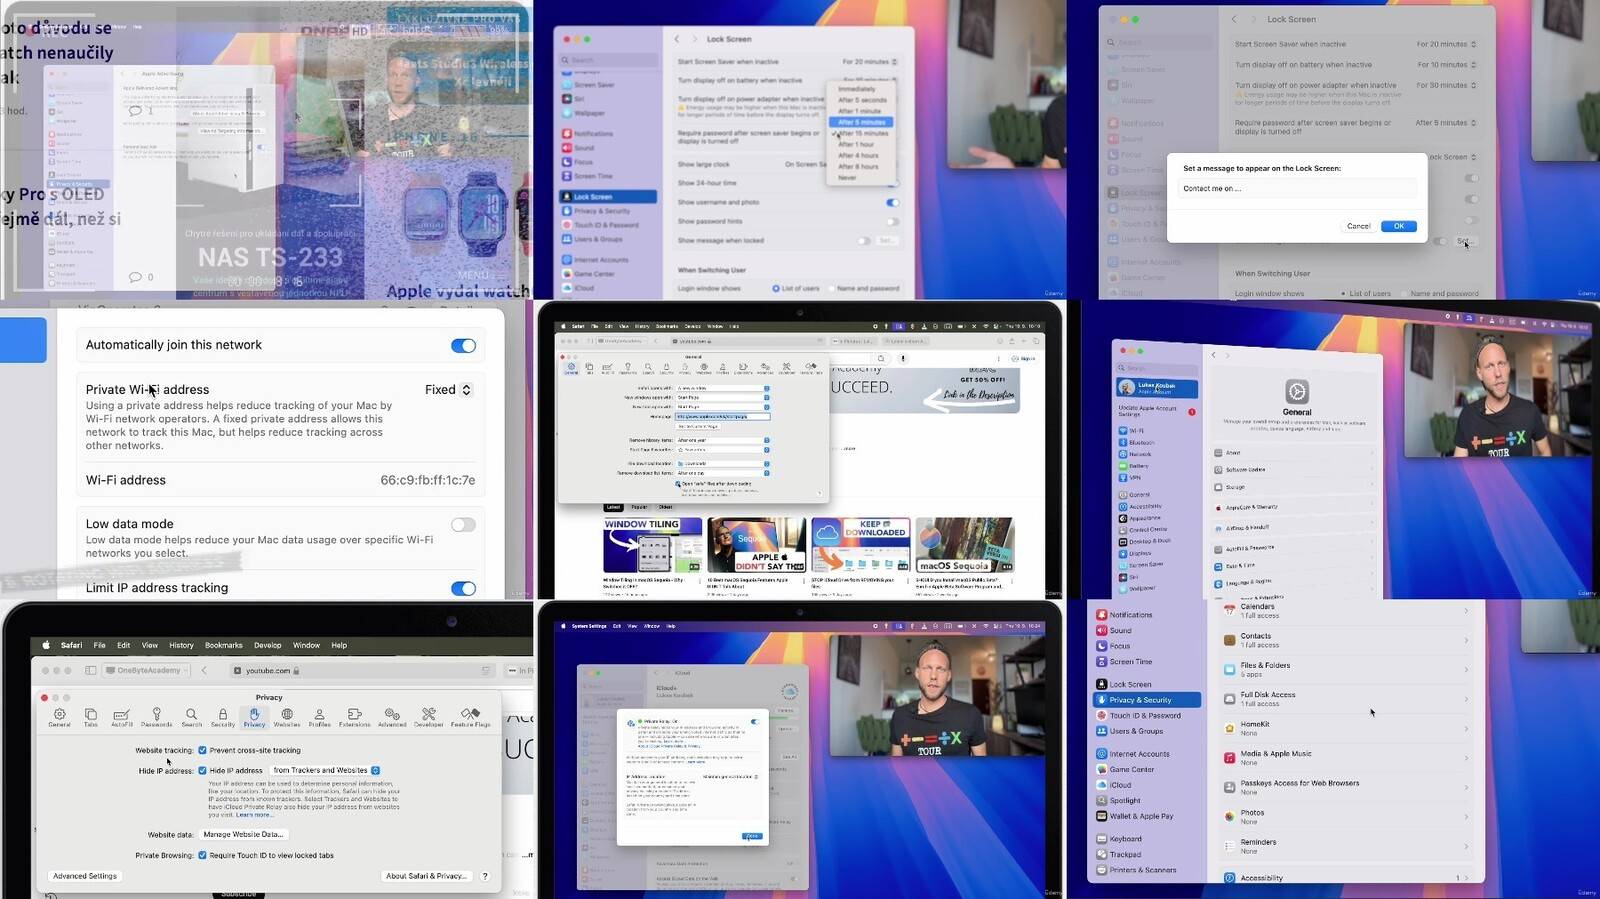1600x899 pixels.
Task: Open Advanced pane in Safari Privacy window
Action: coord(392,717)
